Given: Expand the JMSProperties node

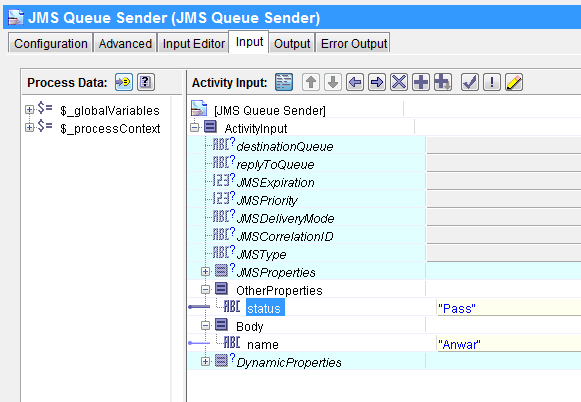Looking at the screenshot, I should [205, 272].
